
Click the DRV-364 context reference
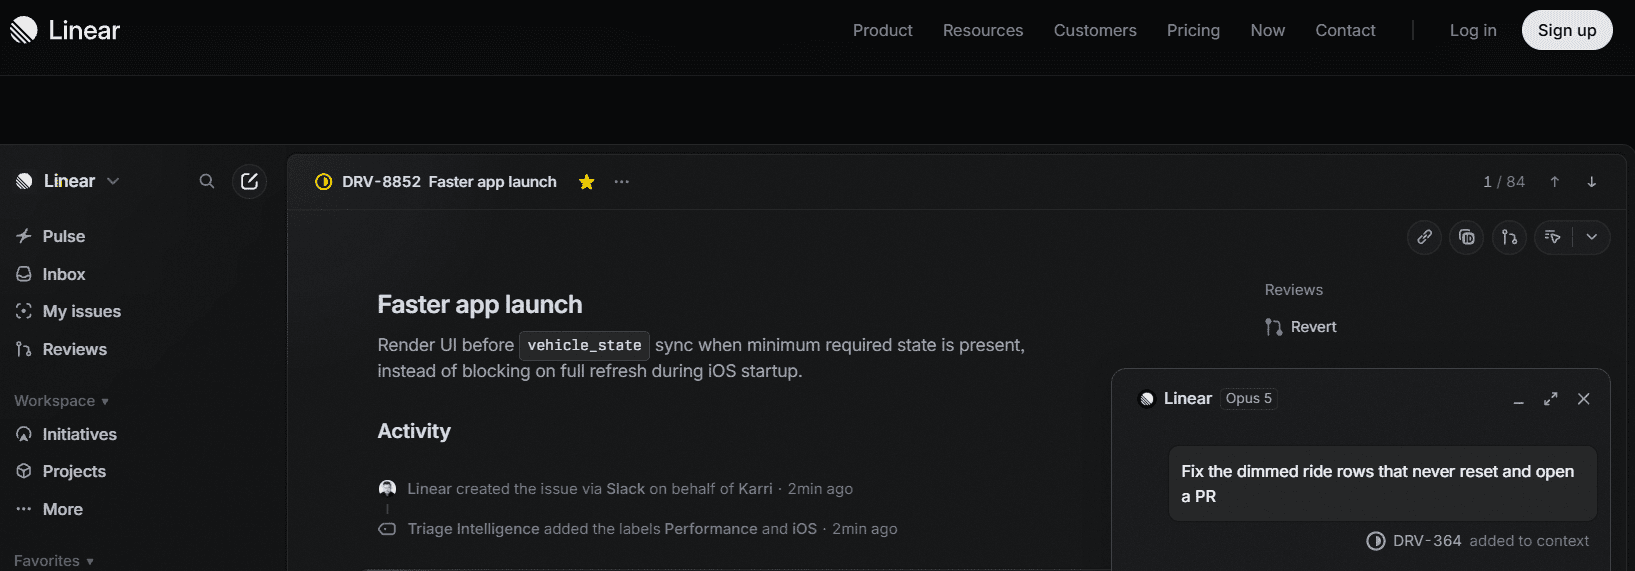tap(1427, 541)
